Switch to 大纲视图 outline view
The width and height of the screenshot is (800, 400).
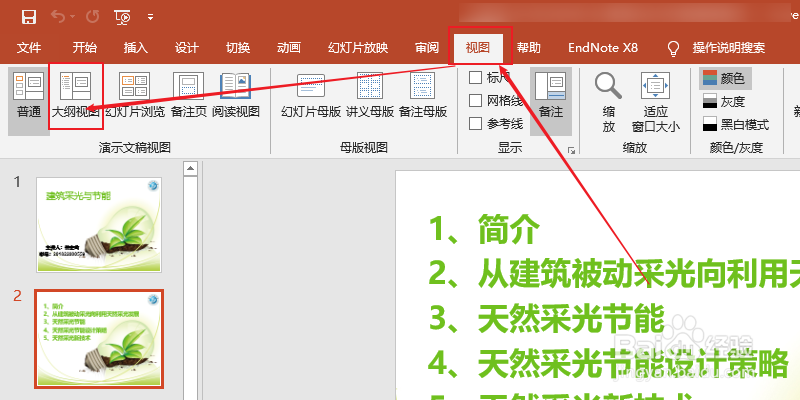point(76,97)
